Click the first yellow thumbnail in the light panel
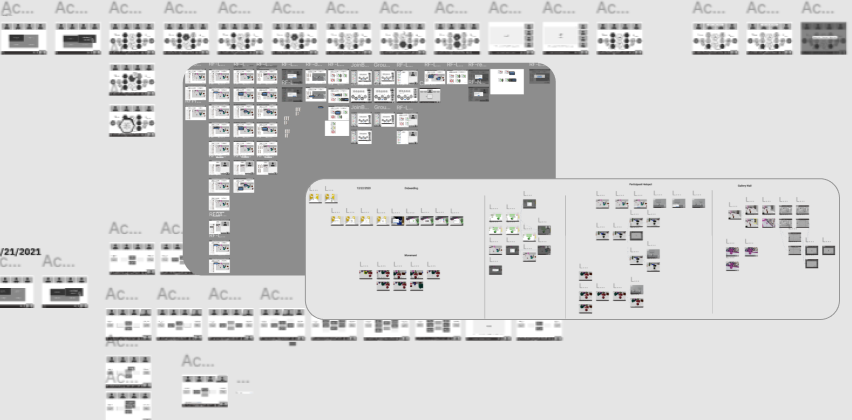 point(315,198)
